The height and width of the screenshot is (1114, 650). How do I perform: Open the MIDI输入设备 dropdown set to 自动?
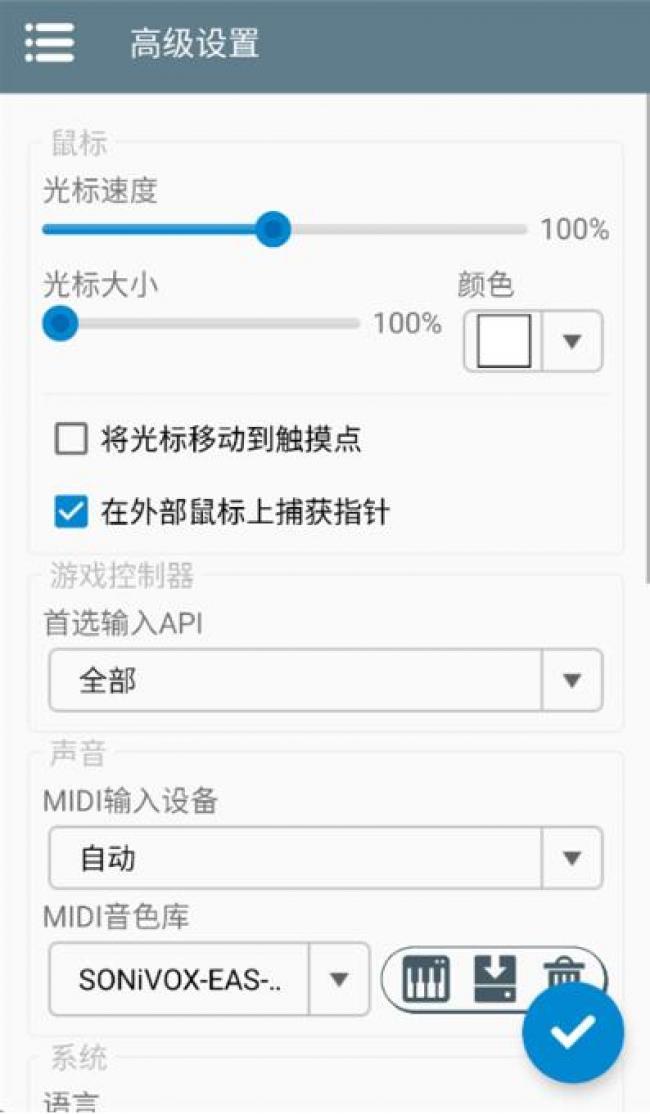(x=326, y=858)
